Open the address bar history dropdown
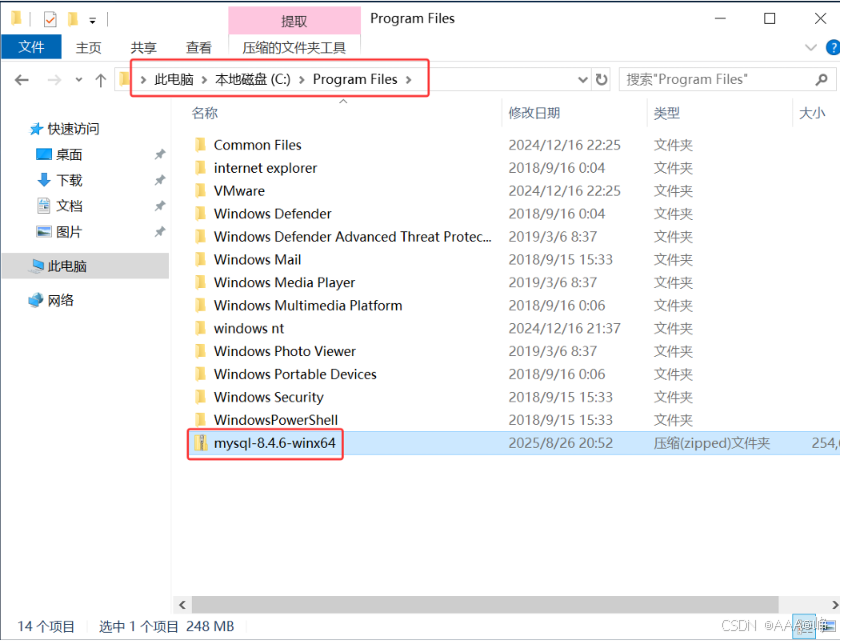The height and width of the screenshot is (641, 841). click(x=582, y=80)
